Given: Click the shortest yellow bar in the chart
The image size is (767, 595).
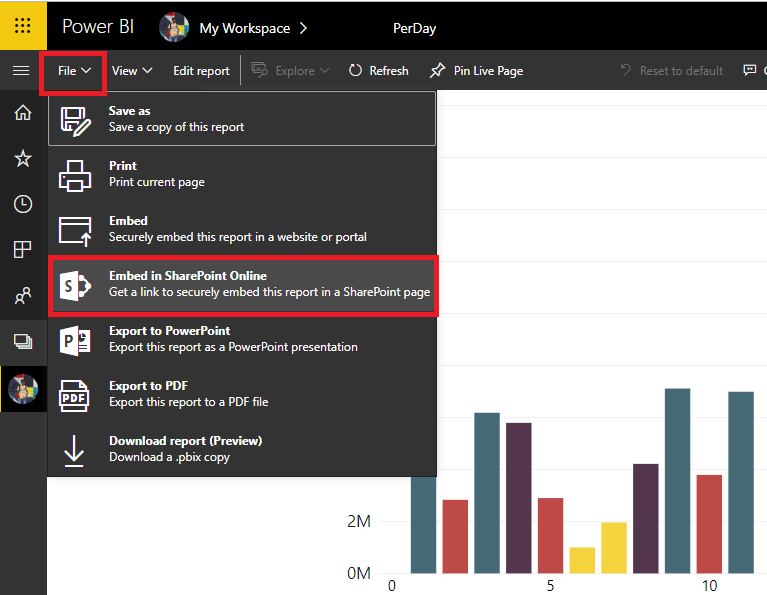Looking at the screenshot, I should pyautogui.click(x=582, y=560).
